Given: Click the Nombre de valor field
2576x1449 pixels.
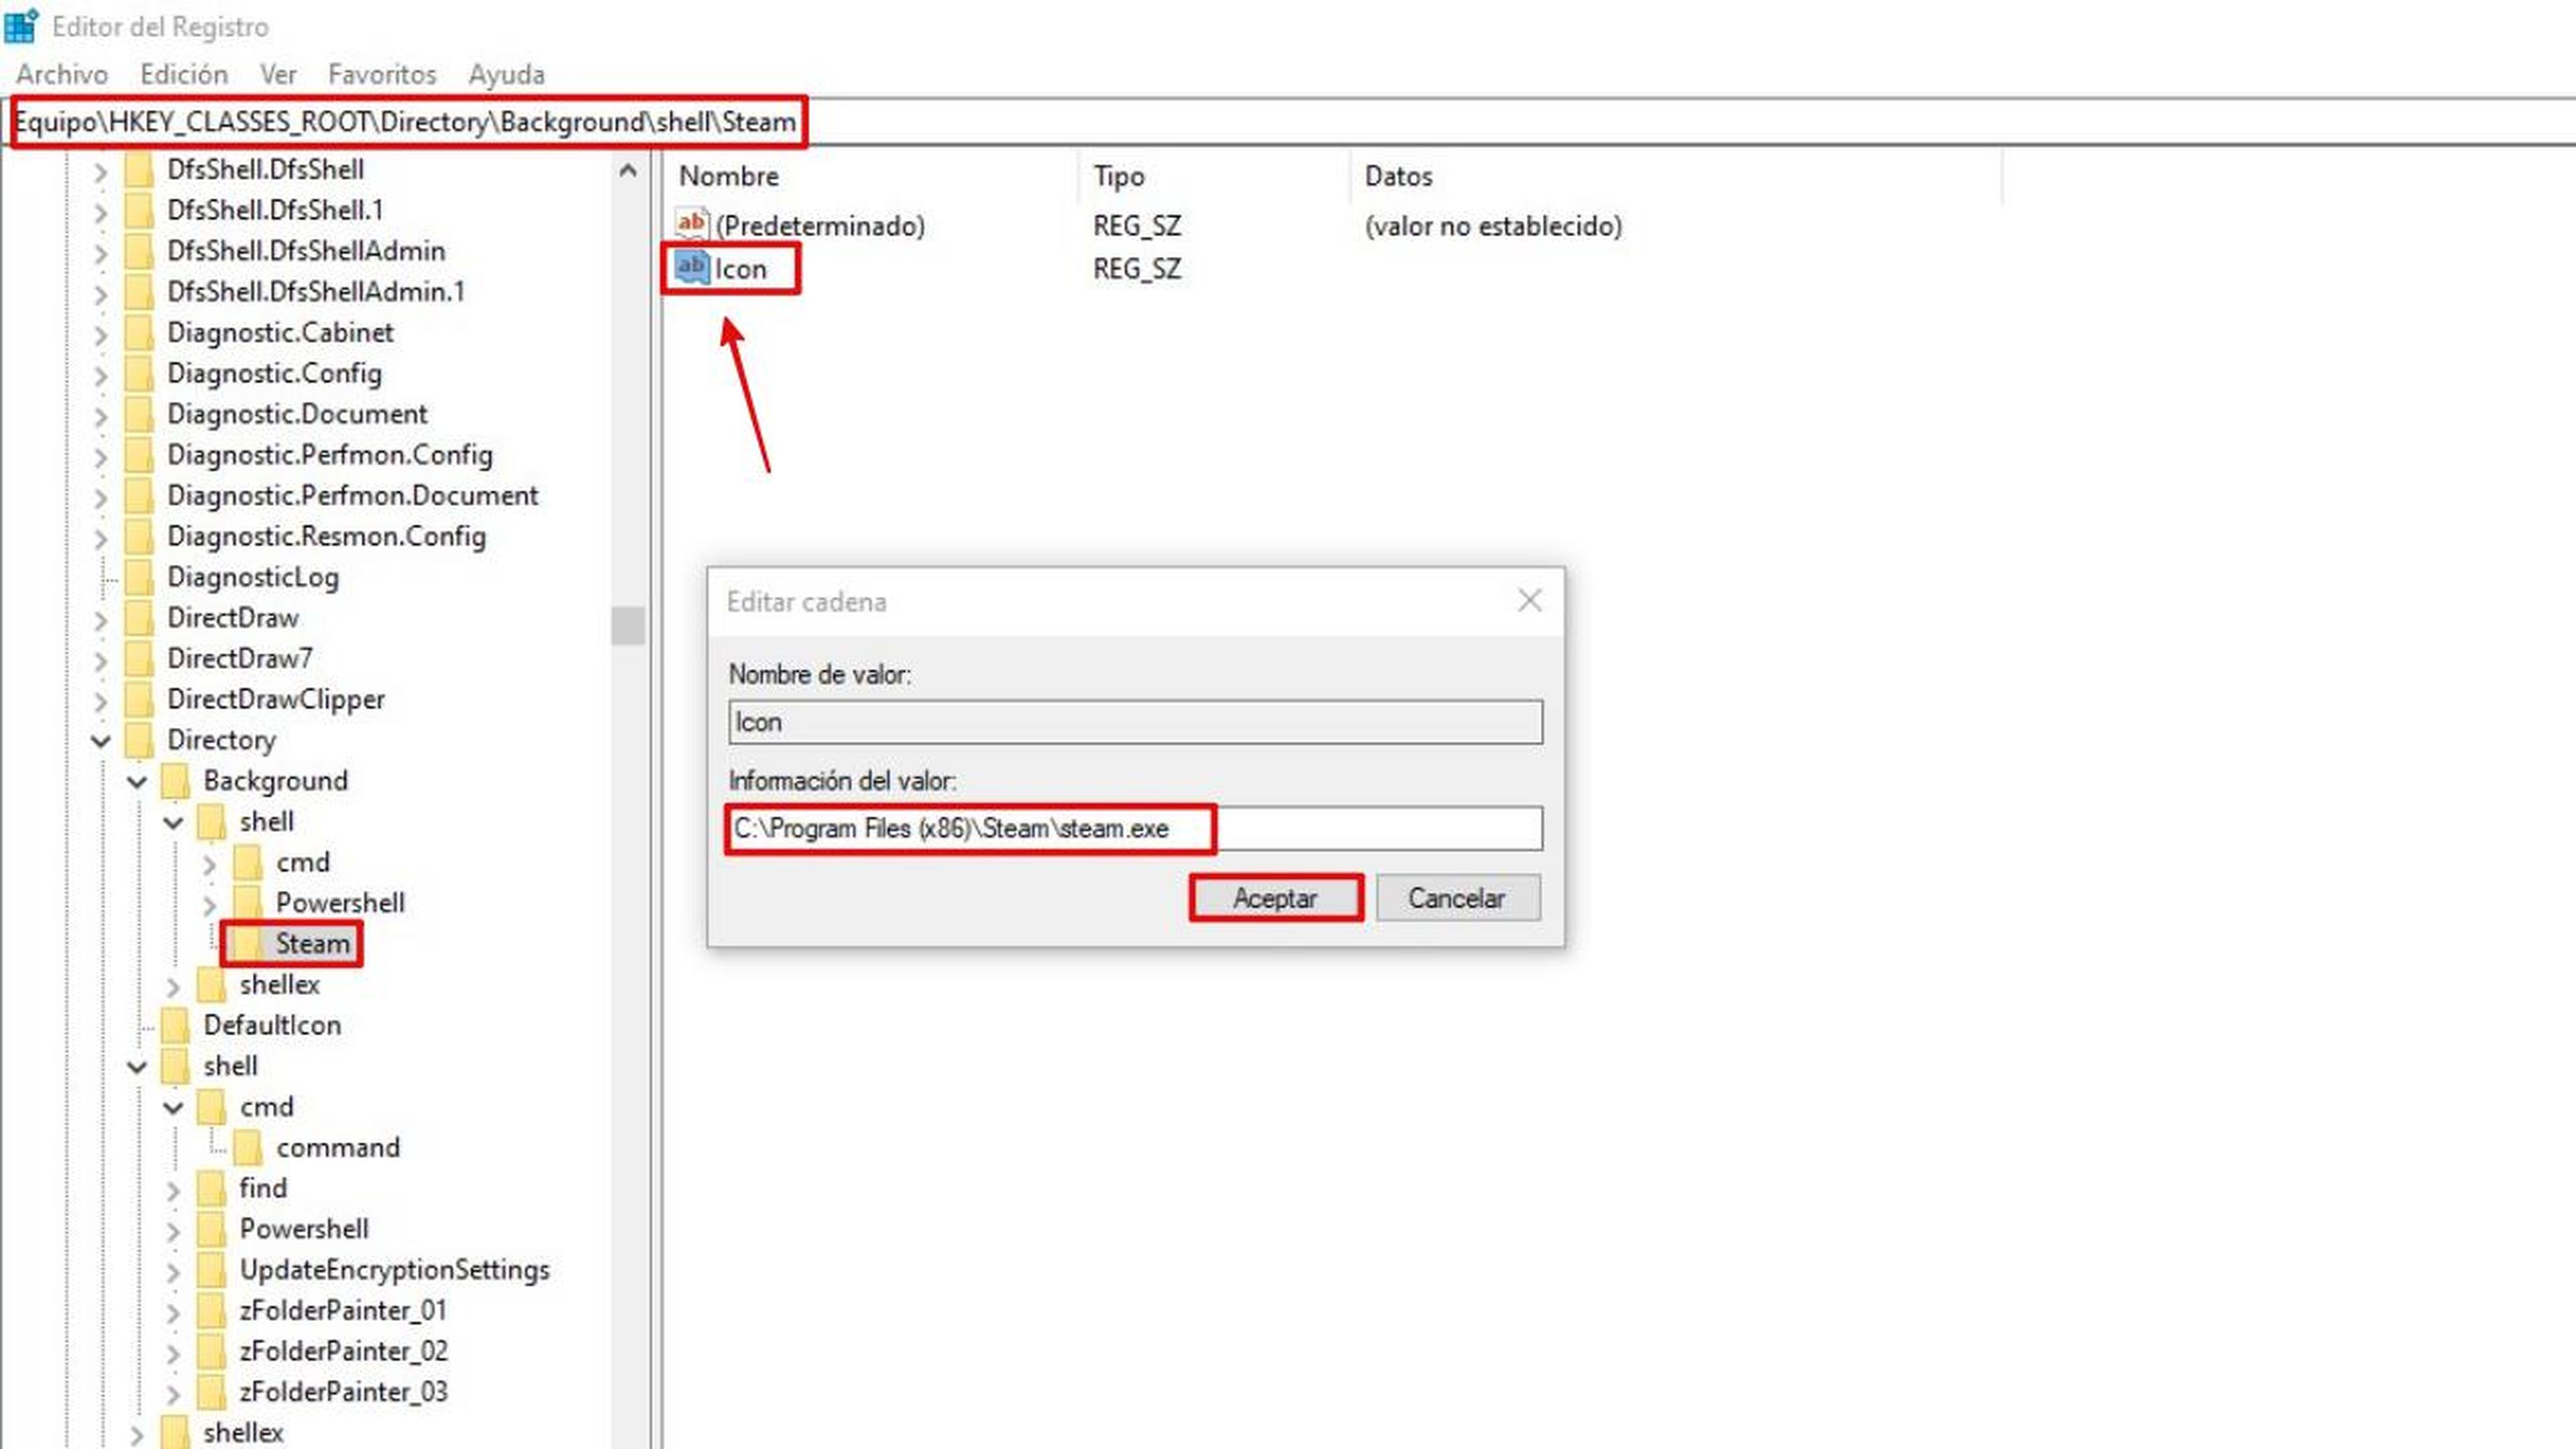Looking at the screenshot, I should pyautogui.click(x=1135, y=722).
